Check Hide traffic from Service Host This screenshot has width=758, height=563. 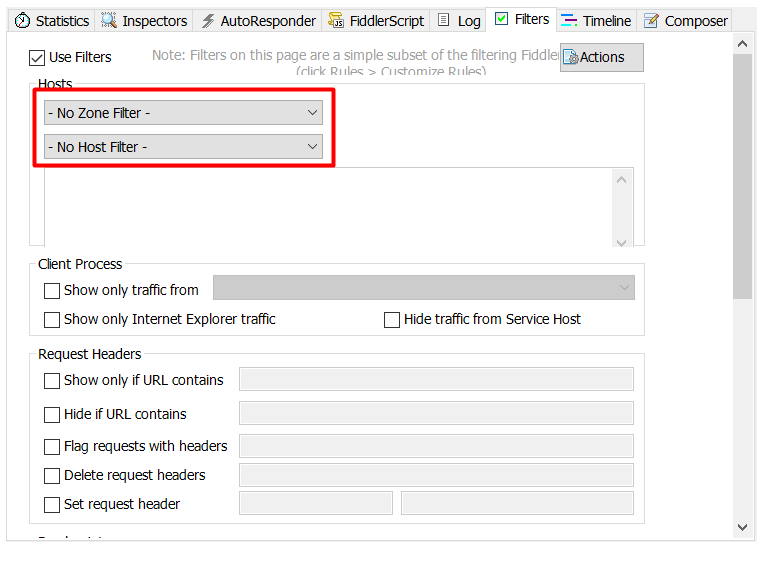tap(392, 320)
